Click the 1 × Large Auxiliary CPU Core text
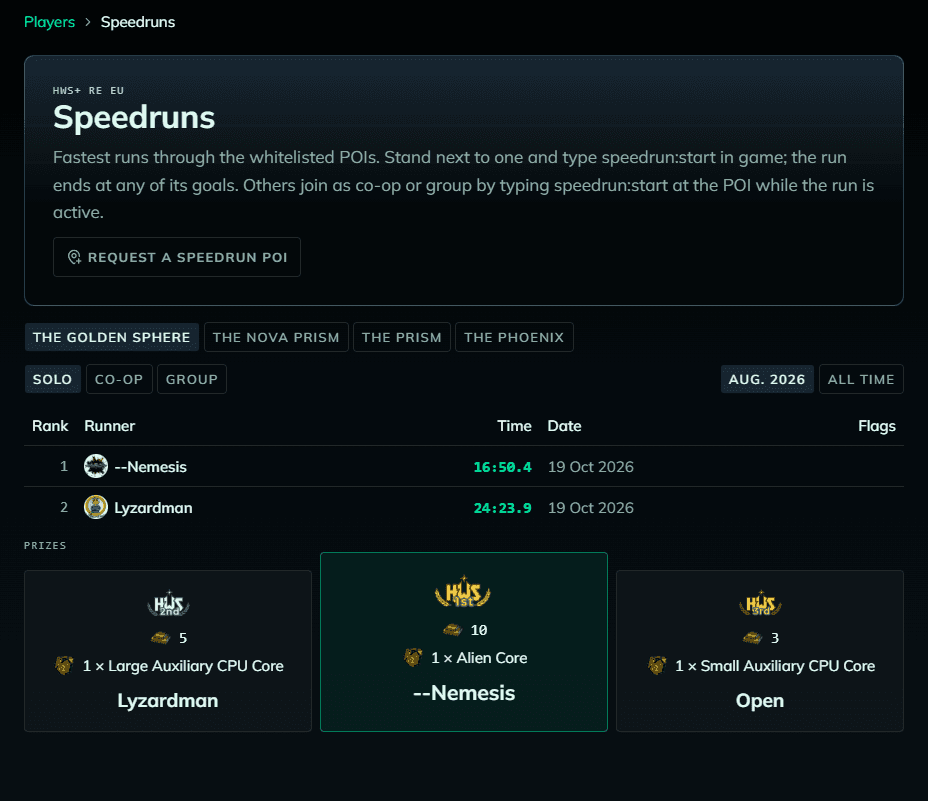The width and height of the screenshot is (928, 801). click(x=183, y=666)
